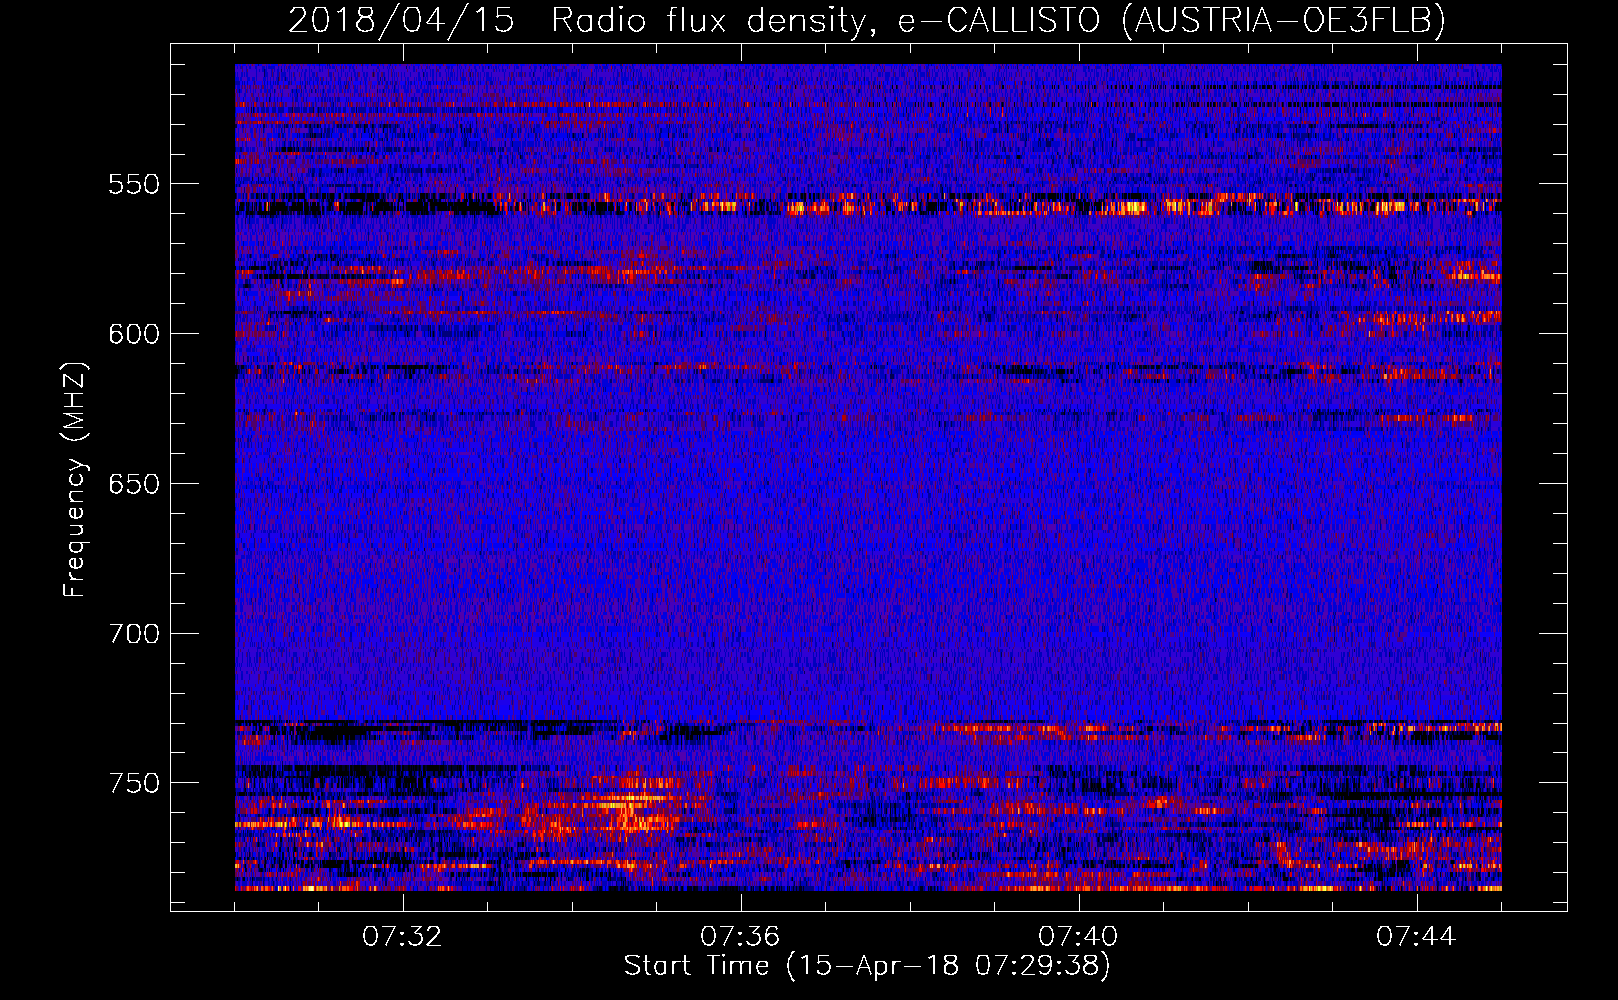Click the 07:36 time tick label
1618x1000 pixels.
(x=741, y=937)
